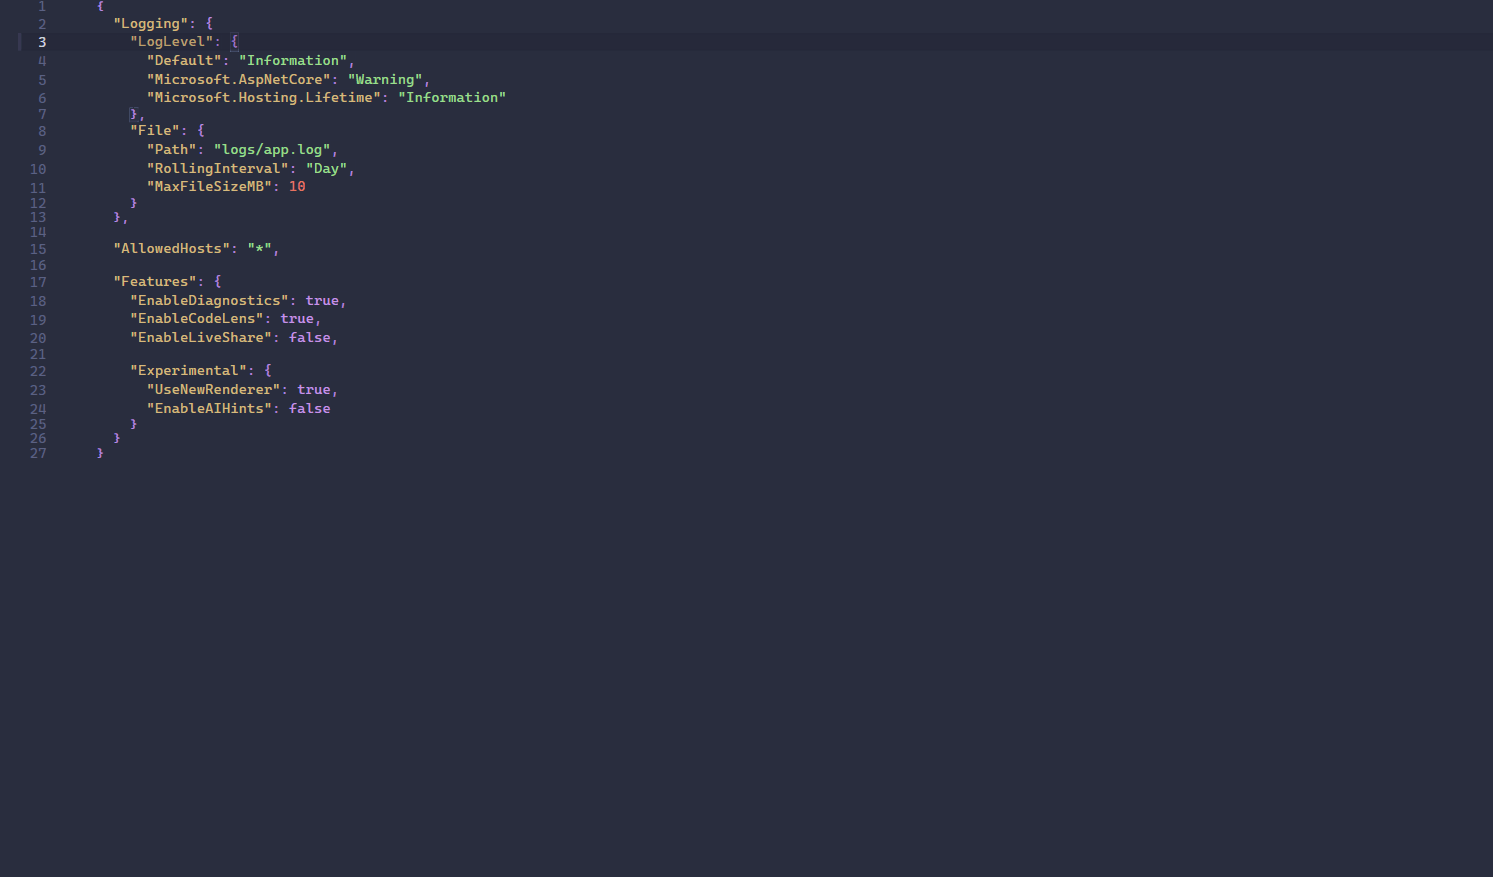Screen dimensions: 1493x877
Task: Click the closing brace on line 27
Action: 100,452
